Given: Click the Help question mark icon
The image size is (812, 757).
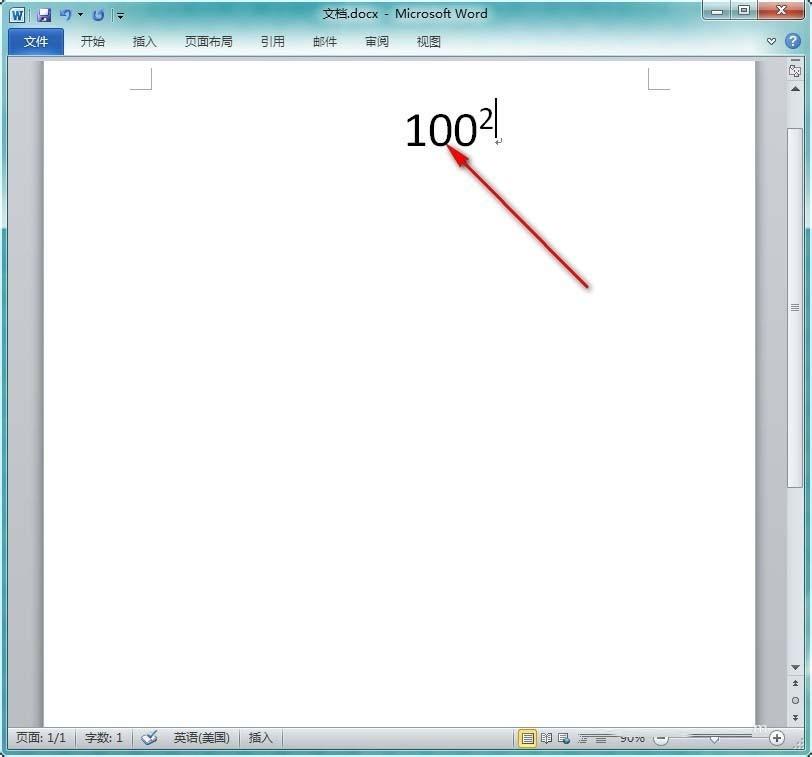Looking at the screenshot, I should 793,41.
